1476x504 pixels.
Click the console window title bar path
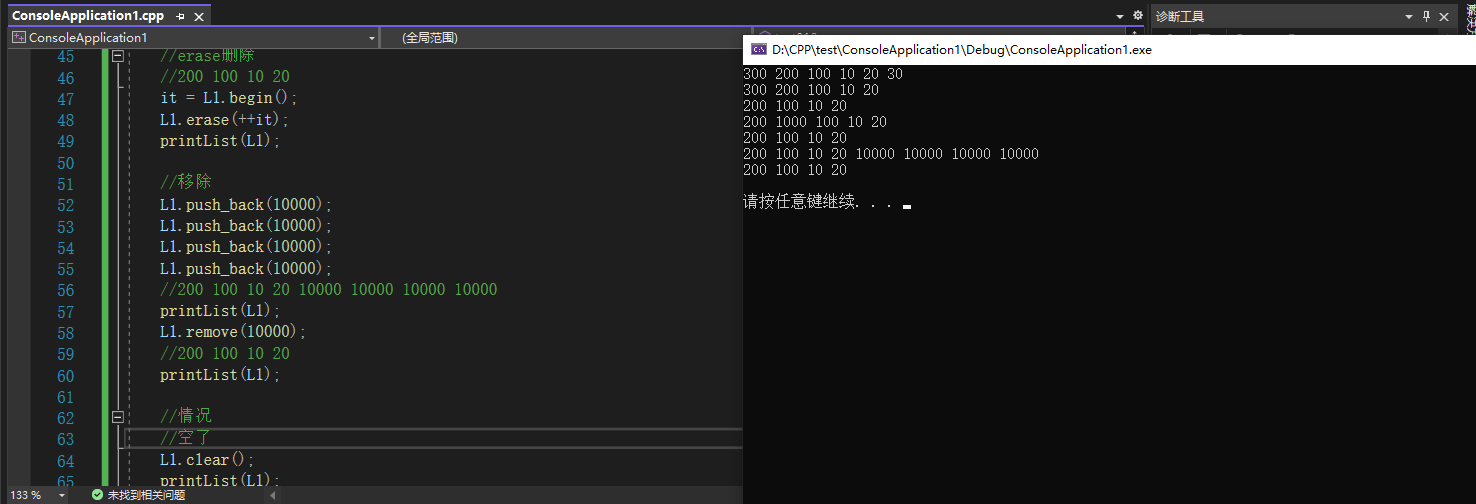tap(962, 49)
